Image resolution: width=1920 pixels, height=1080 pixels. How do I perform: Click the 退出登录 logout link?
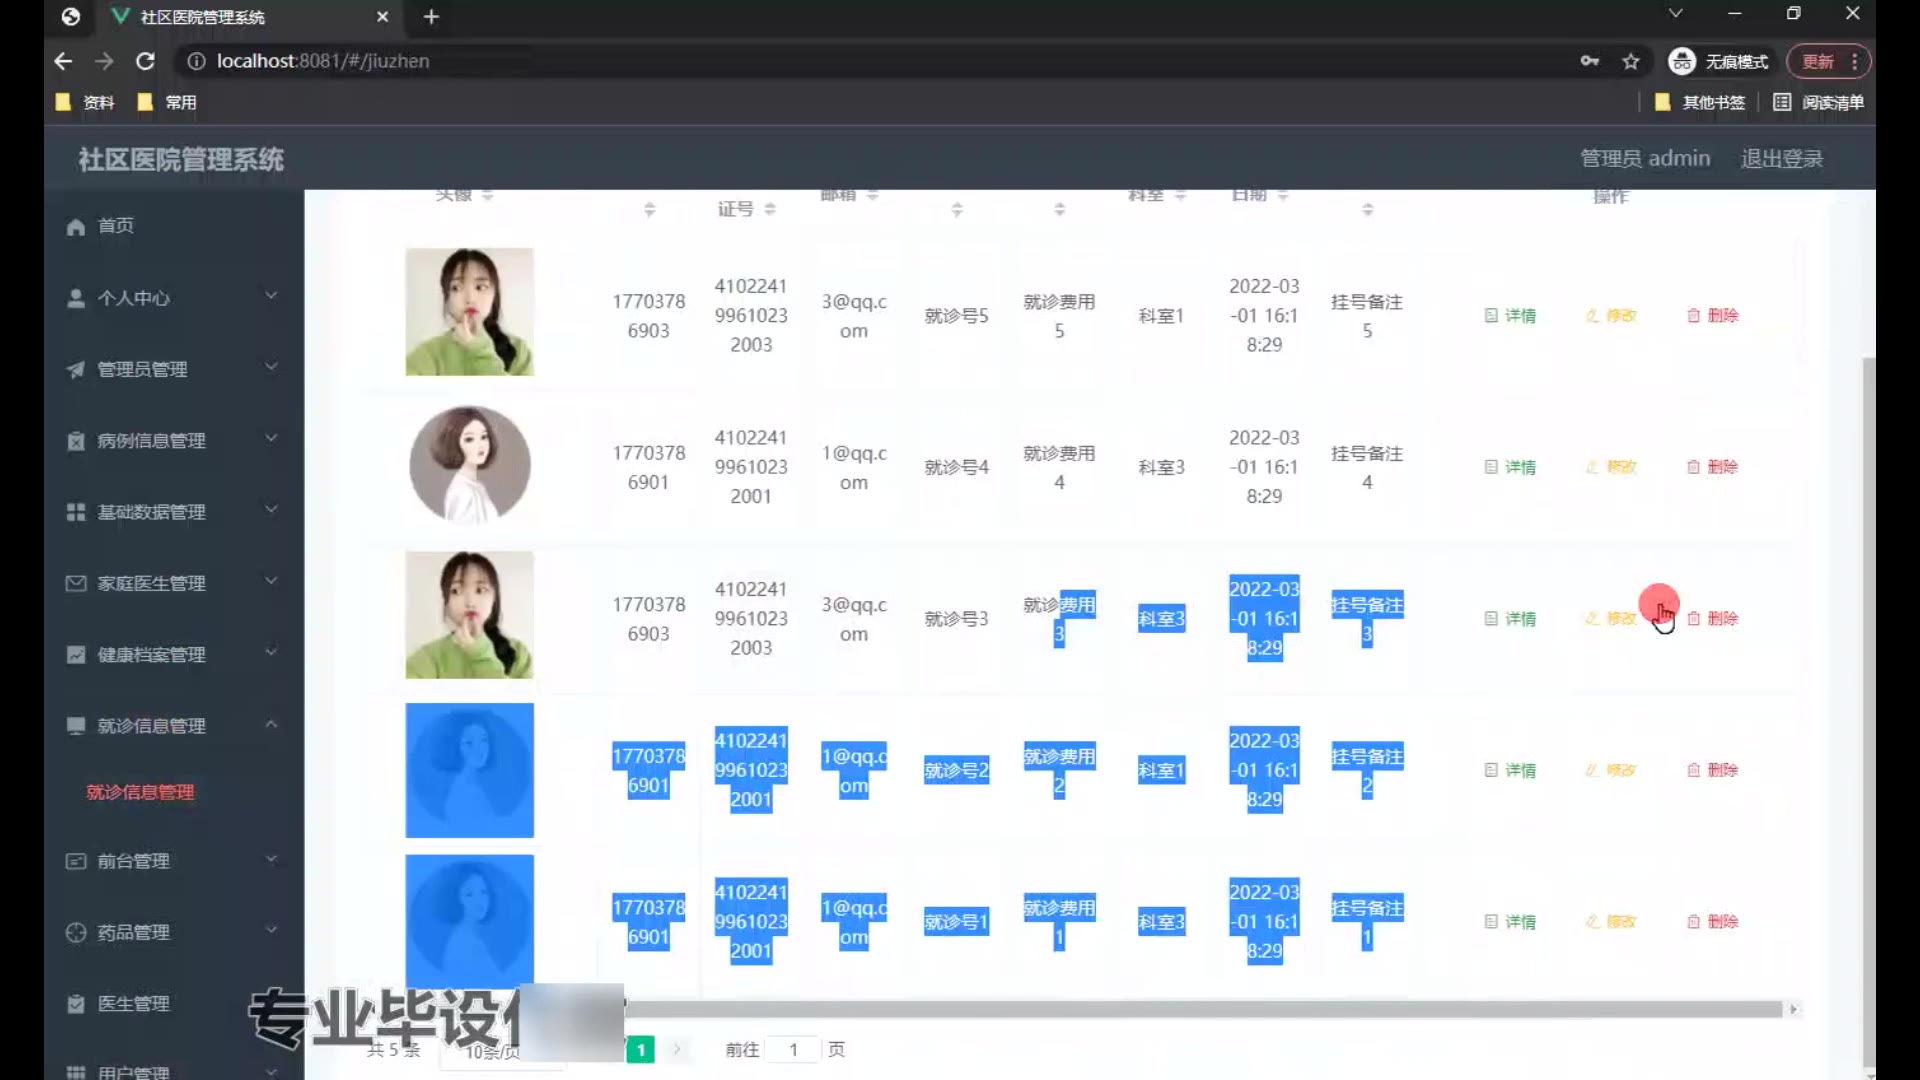coord(1781,159)
